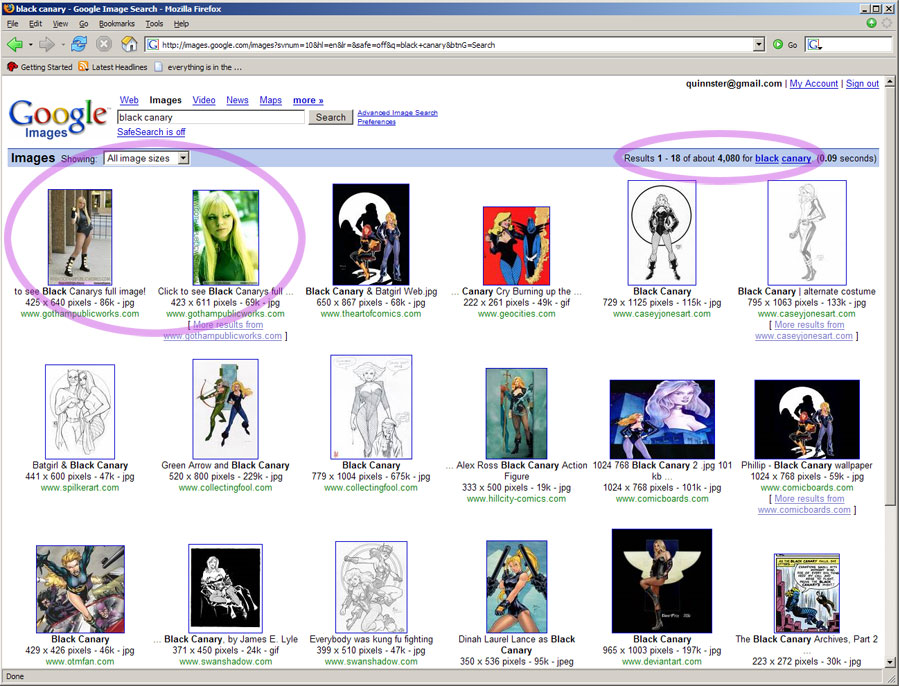This screenshot has height=686, width=900.
Task: Open the search engine selector Google icon
Action: coord(815,45)
